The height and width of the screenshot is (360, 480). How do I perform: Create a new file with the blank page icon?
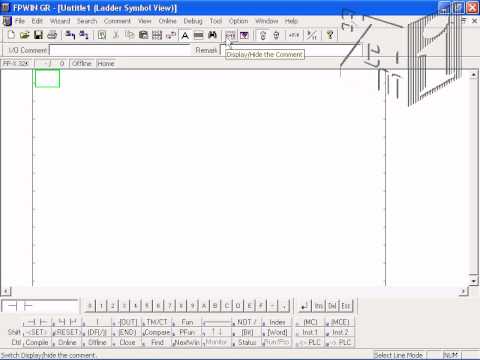click(x=11, y=35)
